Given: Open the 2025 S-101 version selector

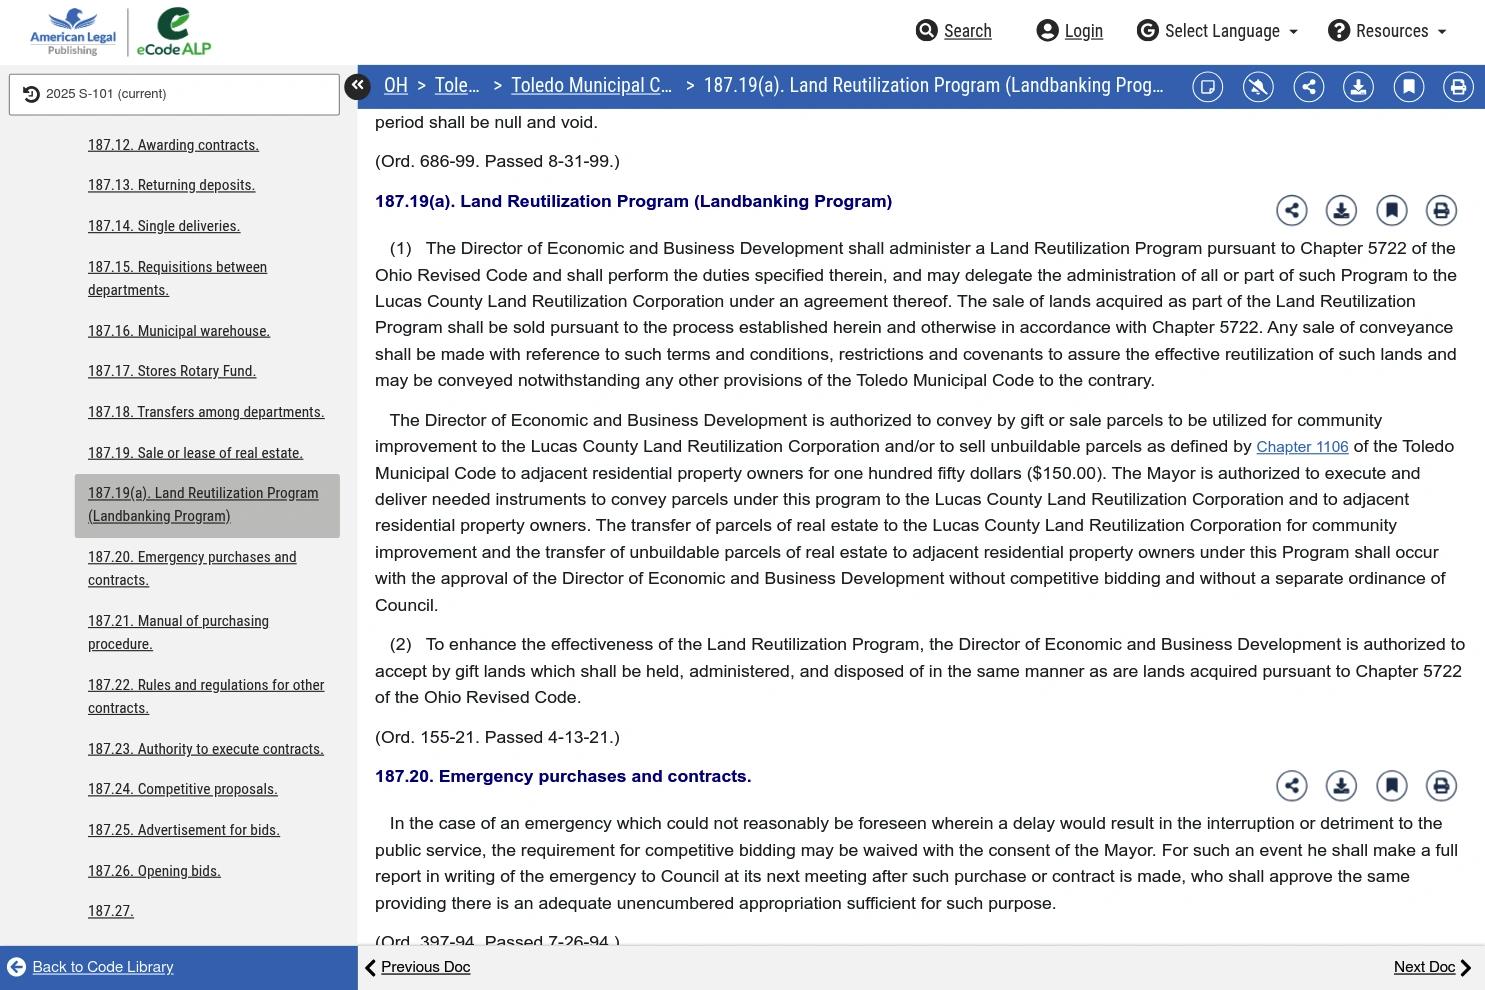Looking at the screenshot, I should [x=174, y=94].
